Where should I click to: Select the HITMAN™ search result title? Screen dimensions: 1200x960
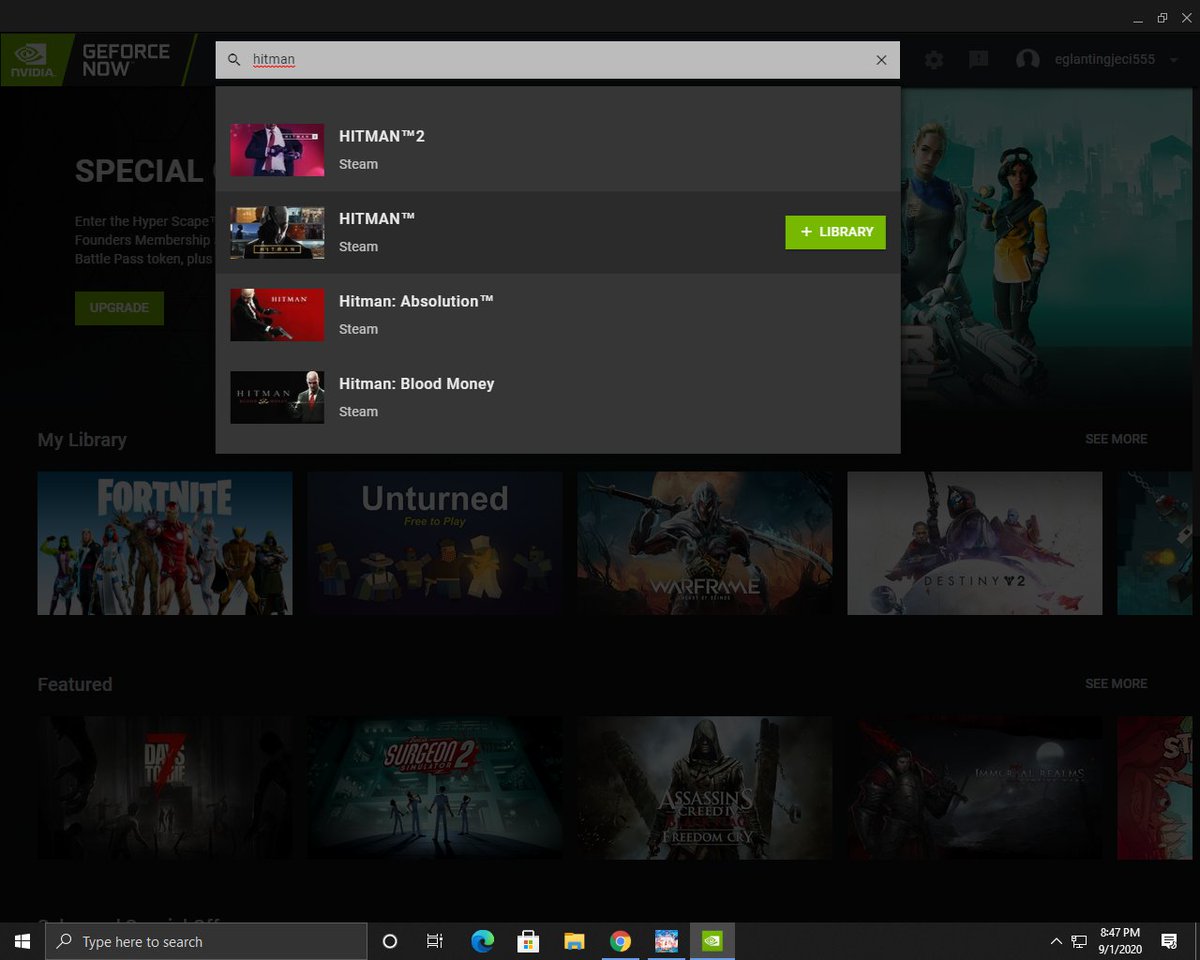(377, 219)
